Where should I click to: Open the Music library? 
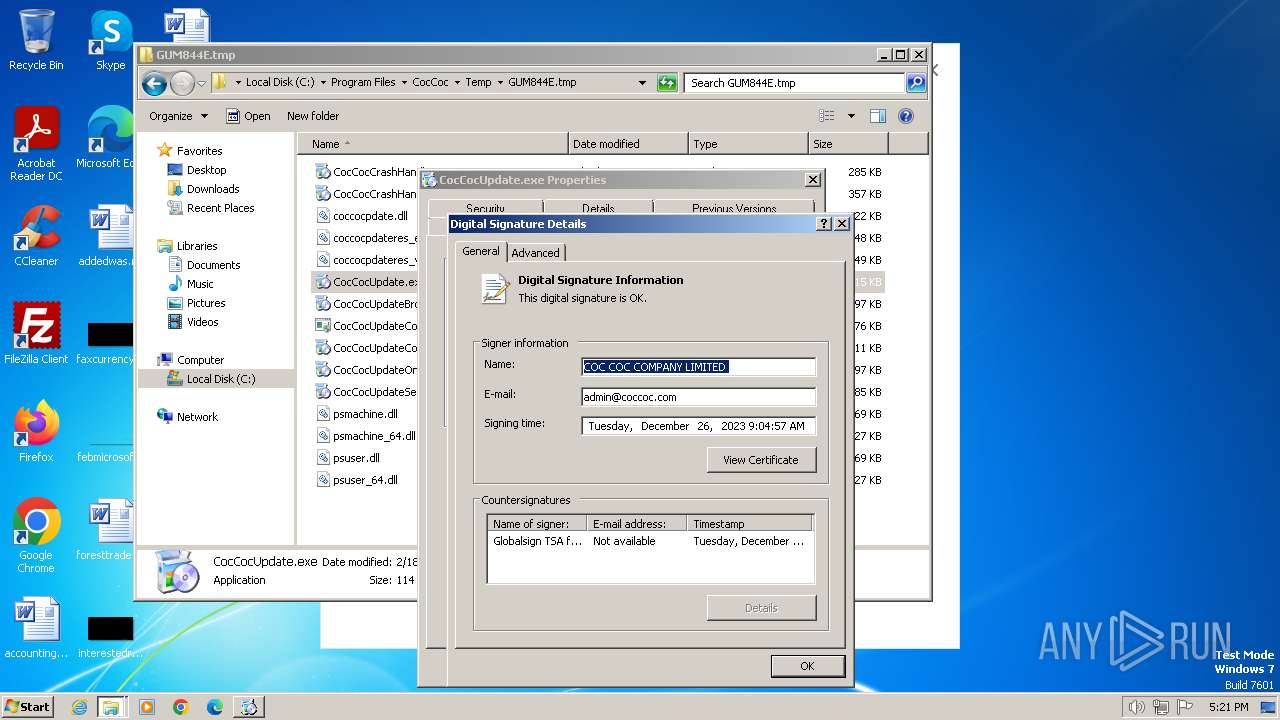click(200, 284)
